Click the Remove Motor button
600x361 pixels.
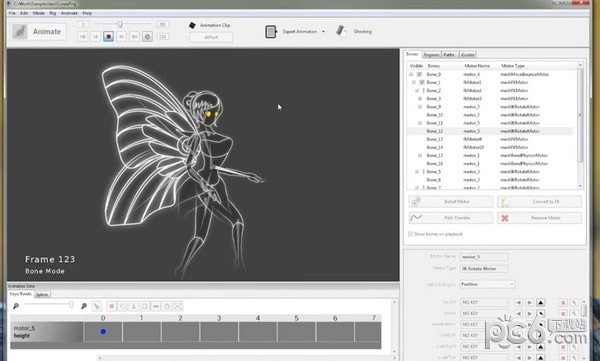pyautogui.click(x=540, y=218)
